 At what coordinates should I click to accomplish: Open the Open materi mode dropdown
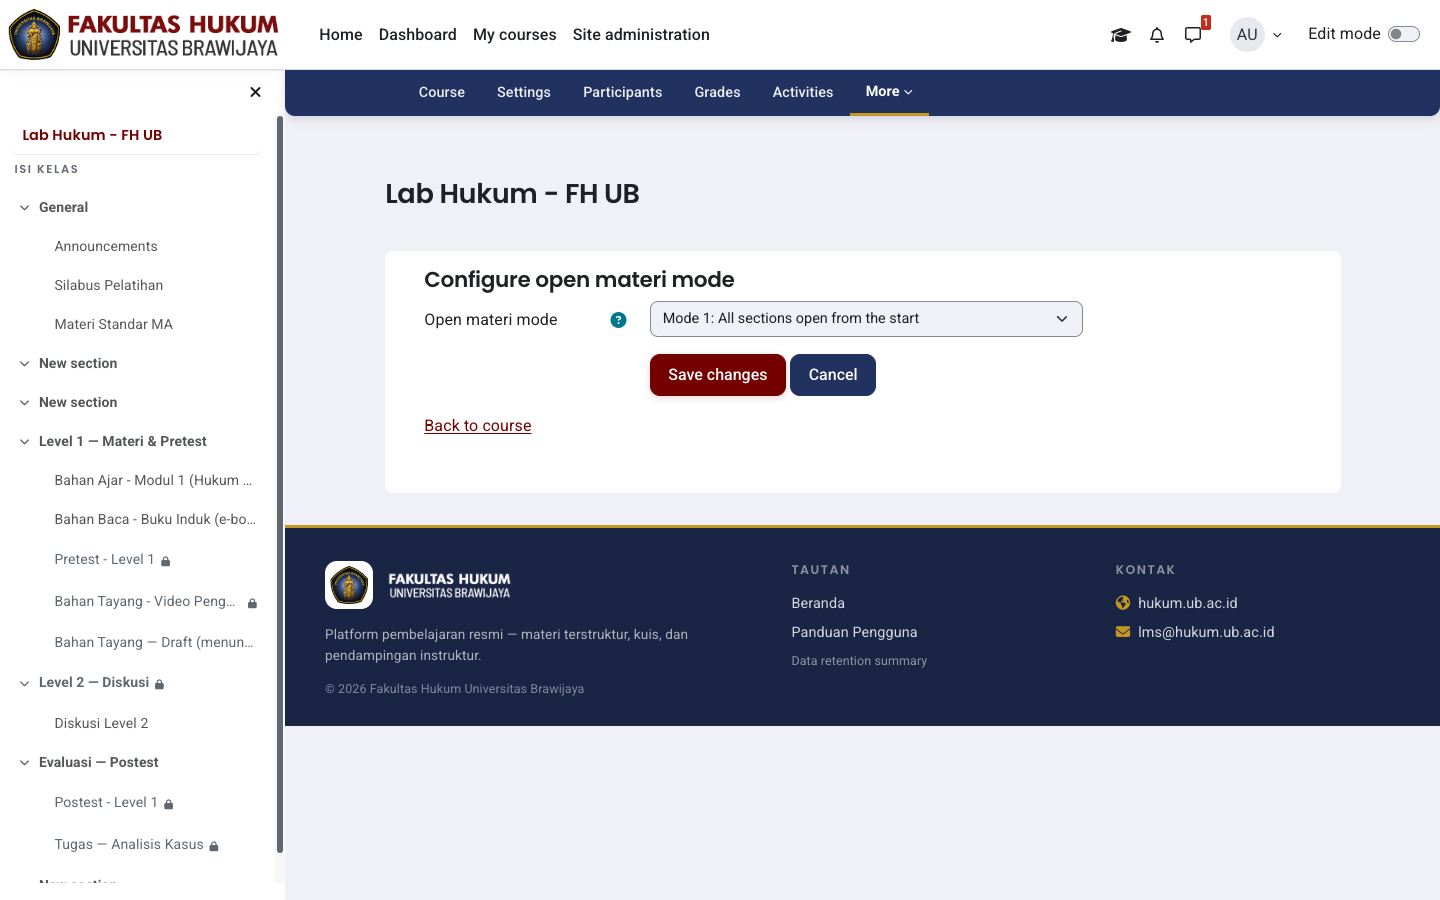pos(866,319)
